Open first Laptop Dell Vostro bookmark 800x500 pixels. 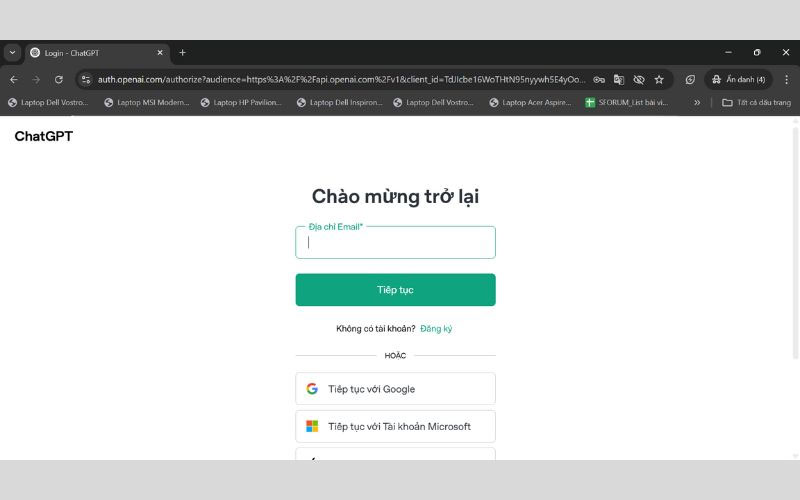click(48, 103)
